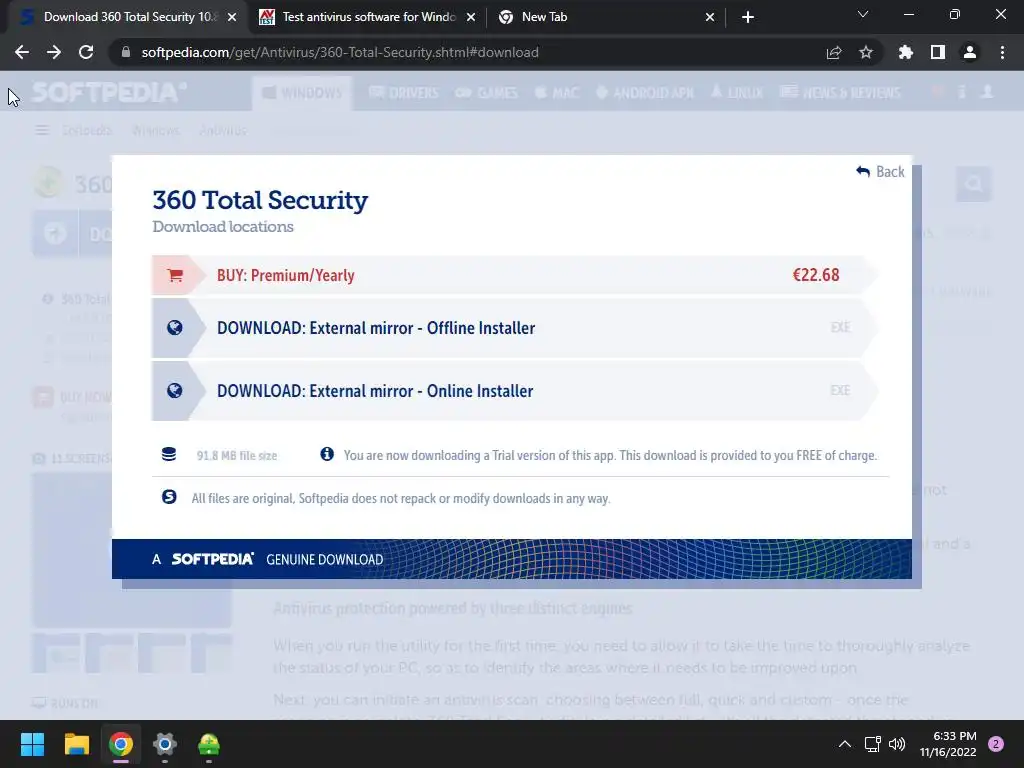Open notifications badge showing 2
This screenshot has height=768, width=1024.
(996, 744)
